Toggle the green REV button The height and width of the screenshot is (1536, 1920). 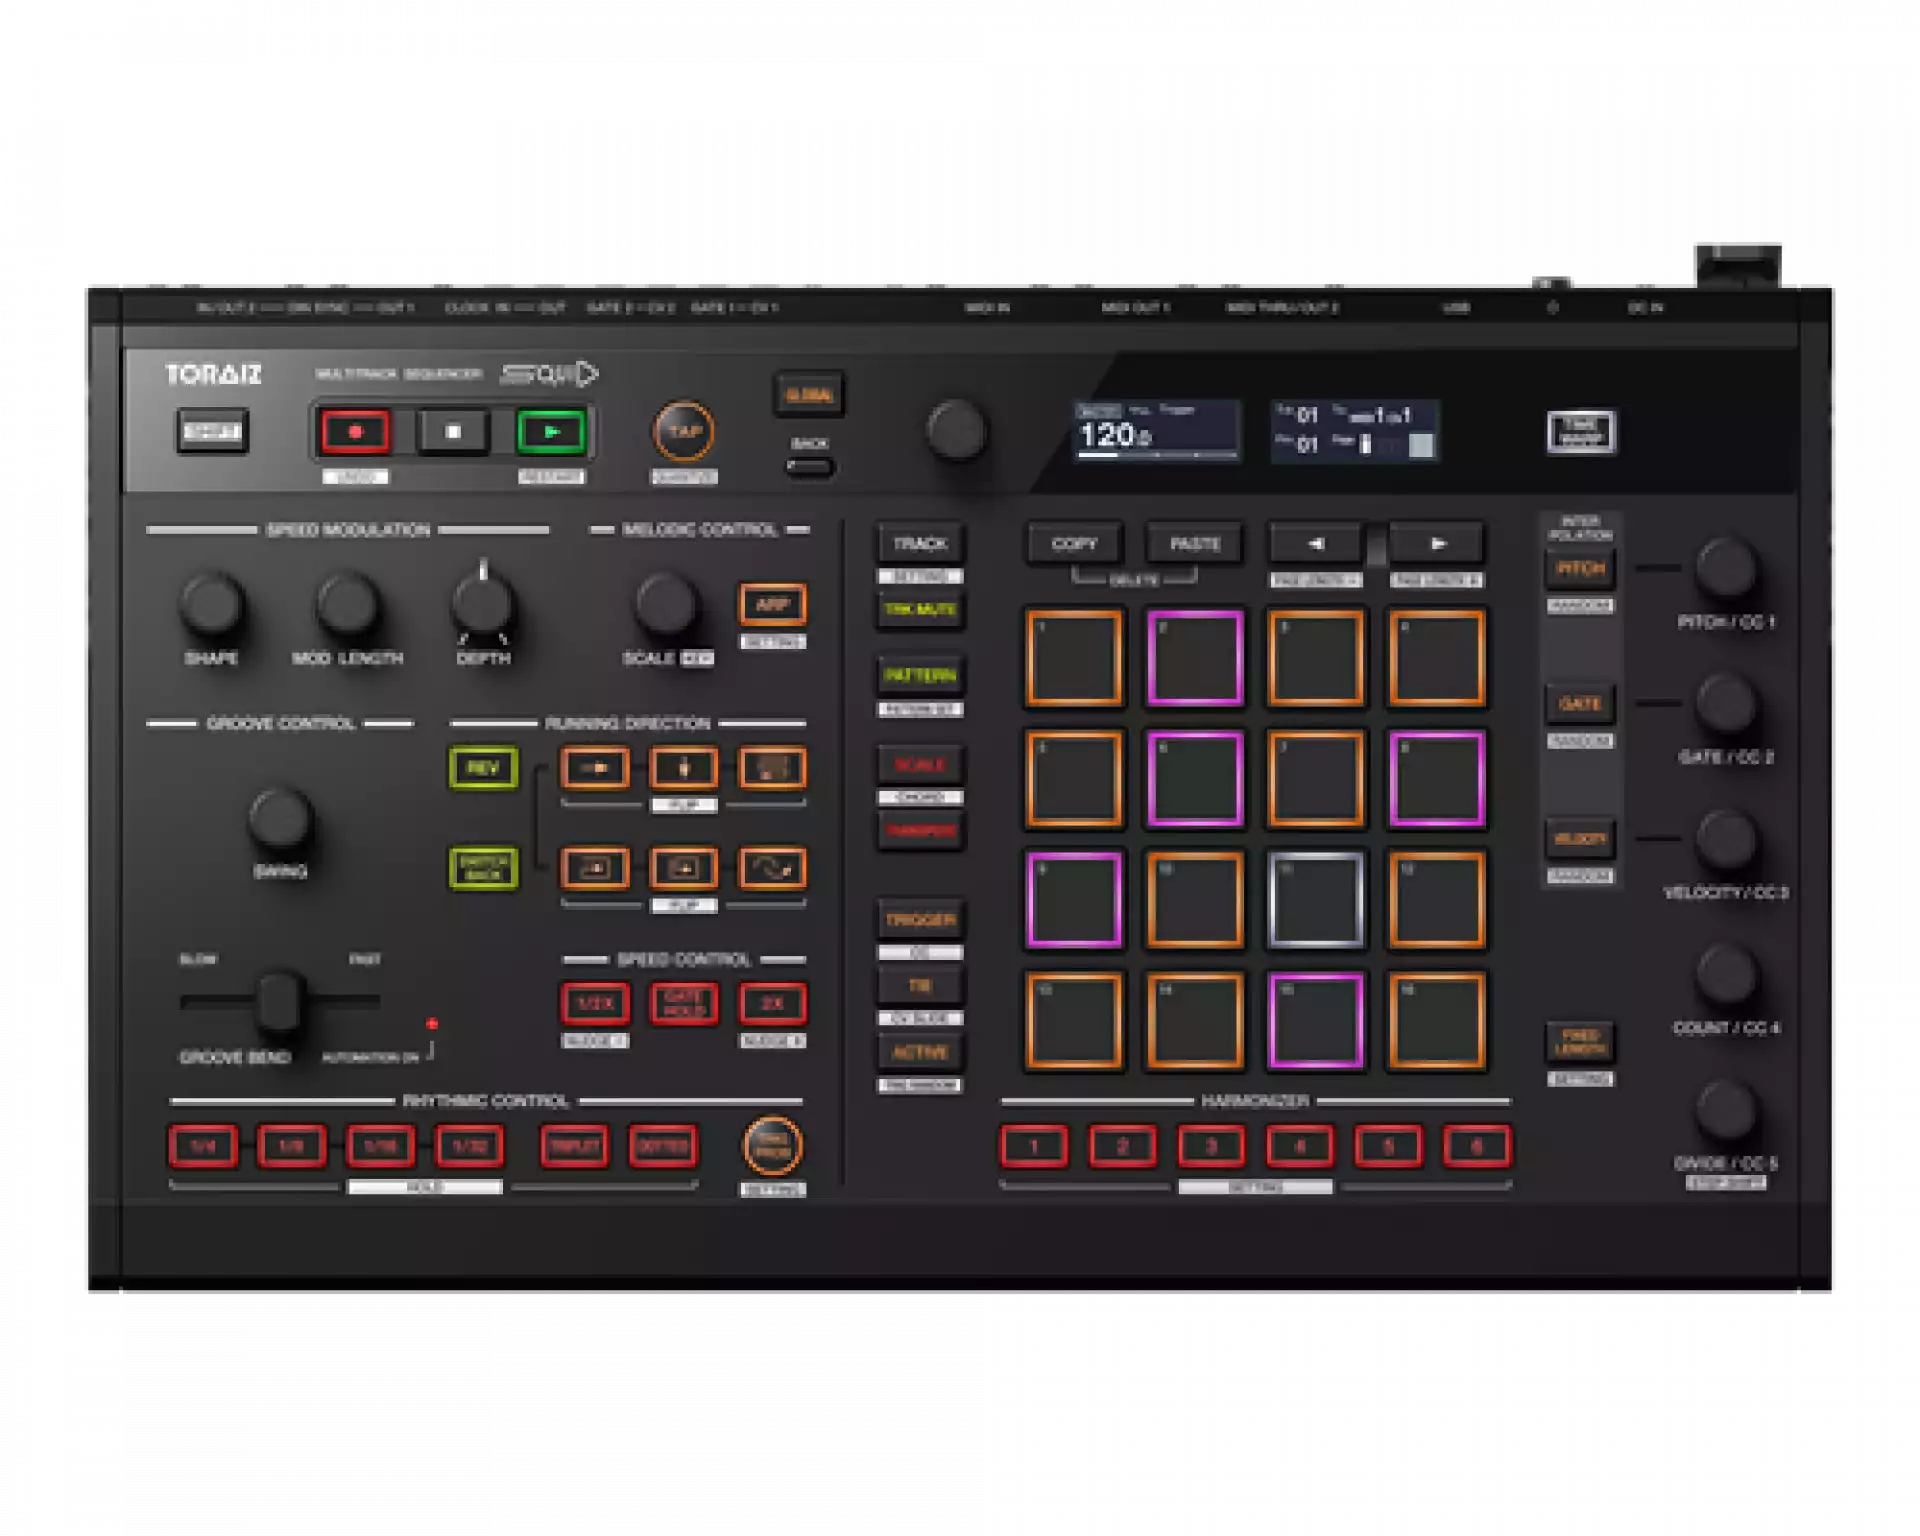483,768
